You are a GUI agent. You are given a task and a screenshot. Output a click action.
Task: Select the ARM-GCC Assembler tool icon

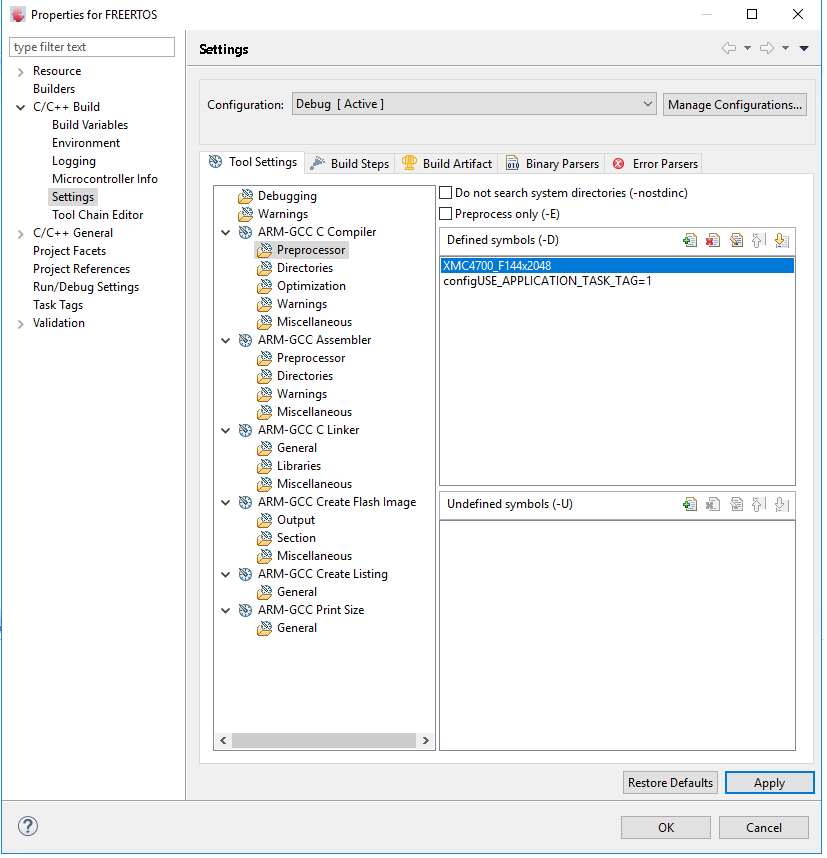245,340
